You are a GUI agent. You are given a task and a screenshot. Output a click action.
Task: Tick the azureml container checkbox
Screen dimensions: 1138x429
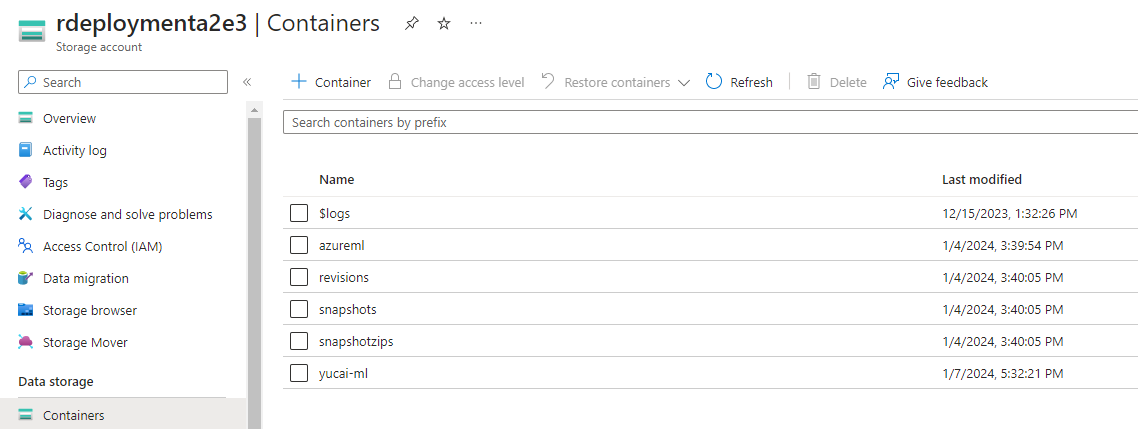pos(299,245)
